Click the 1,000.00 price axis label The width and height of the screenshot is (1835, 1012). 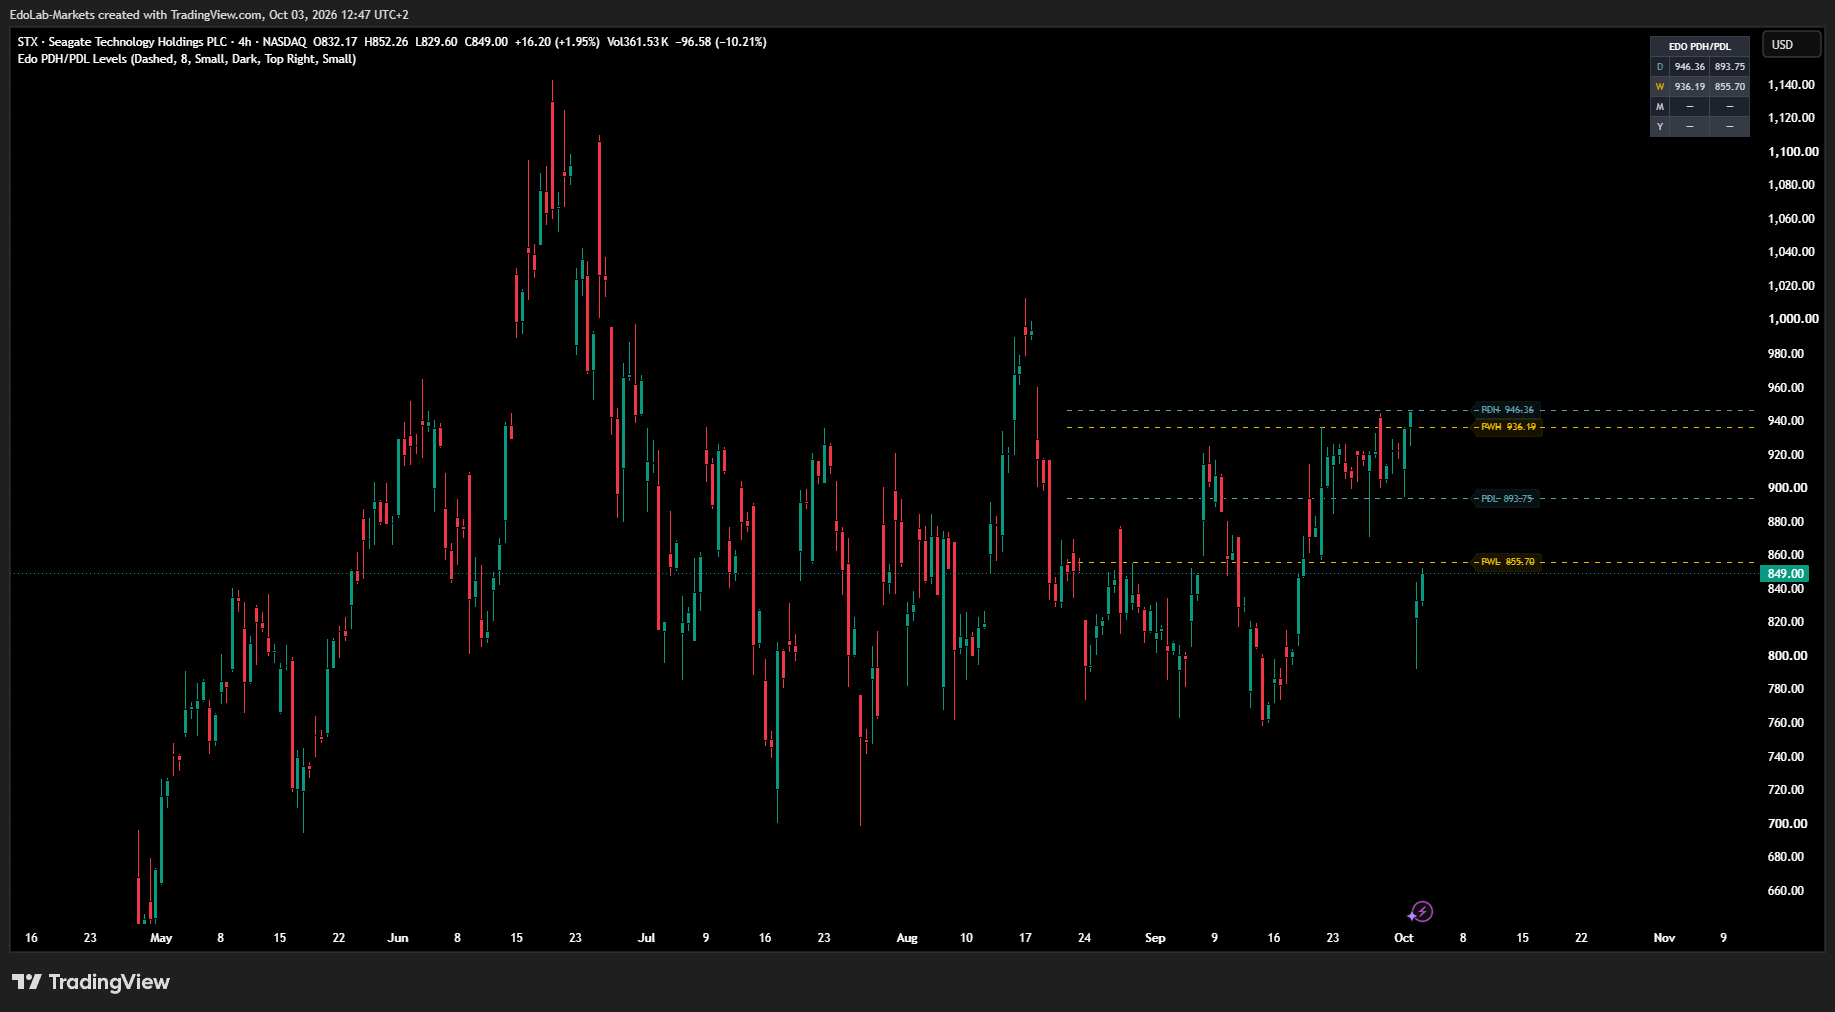[1793, 319]
